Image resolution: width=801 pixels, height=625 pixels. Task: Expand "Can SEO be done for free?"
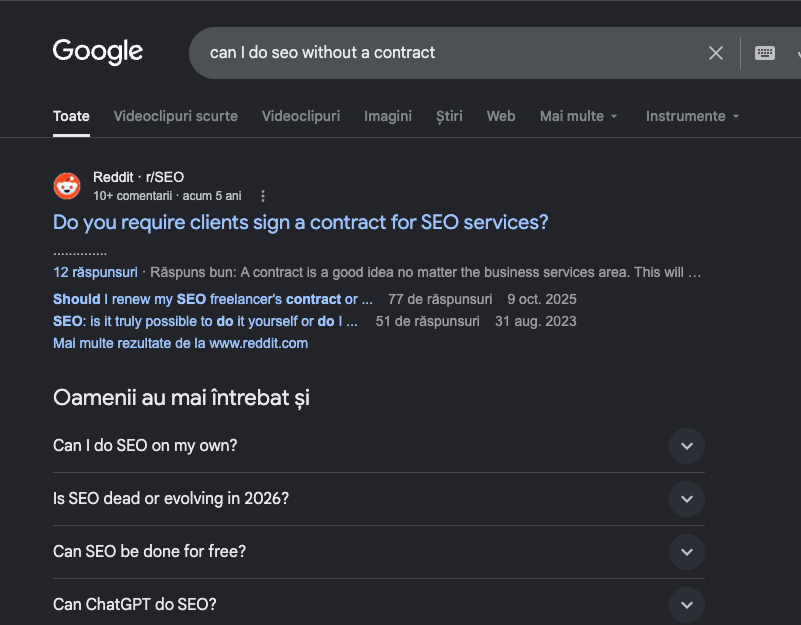click(x=379, y=552)
